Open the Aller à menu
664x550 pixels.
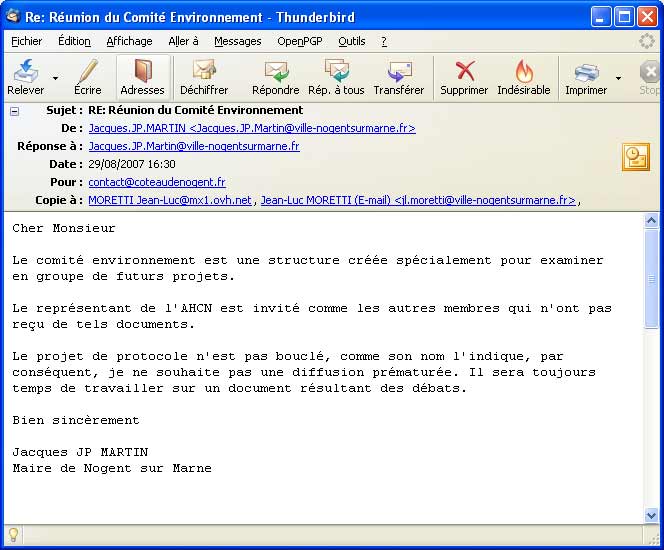(x=183, y=41)
